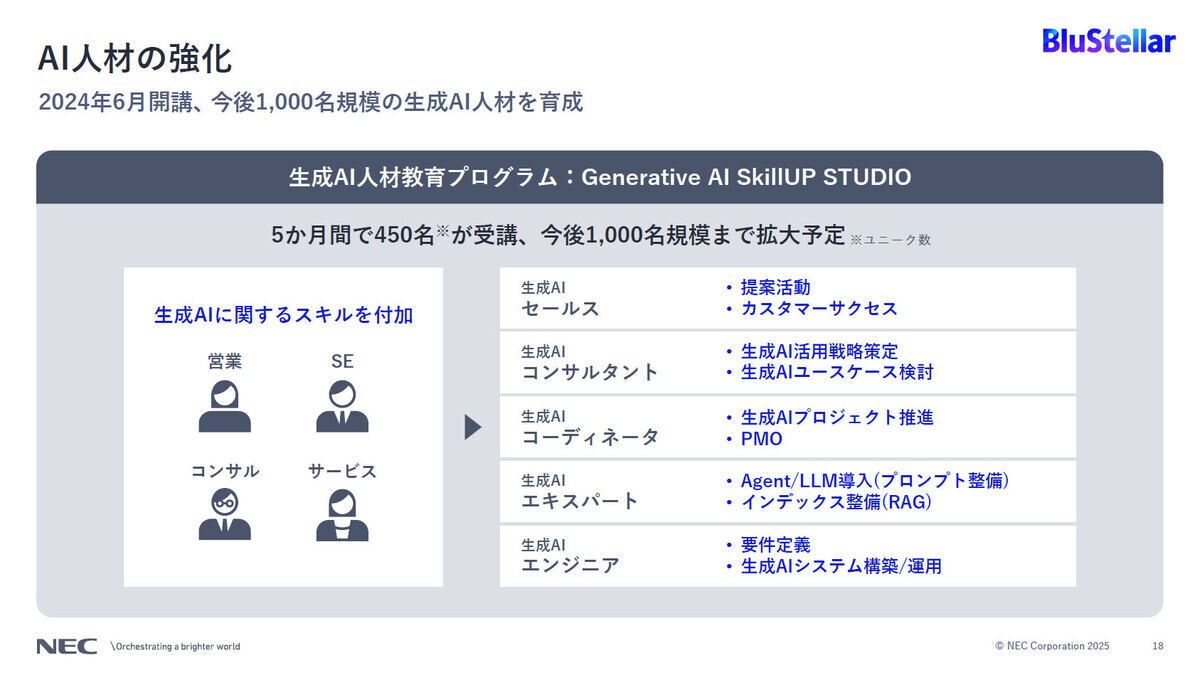The width and height of the screenshot is (1200, 675).
Task: Click the BluStellar logo
Action: (1108, 41)
